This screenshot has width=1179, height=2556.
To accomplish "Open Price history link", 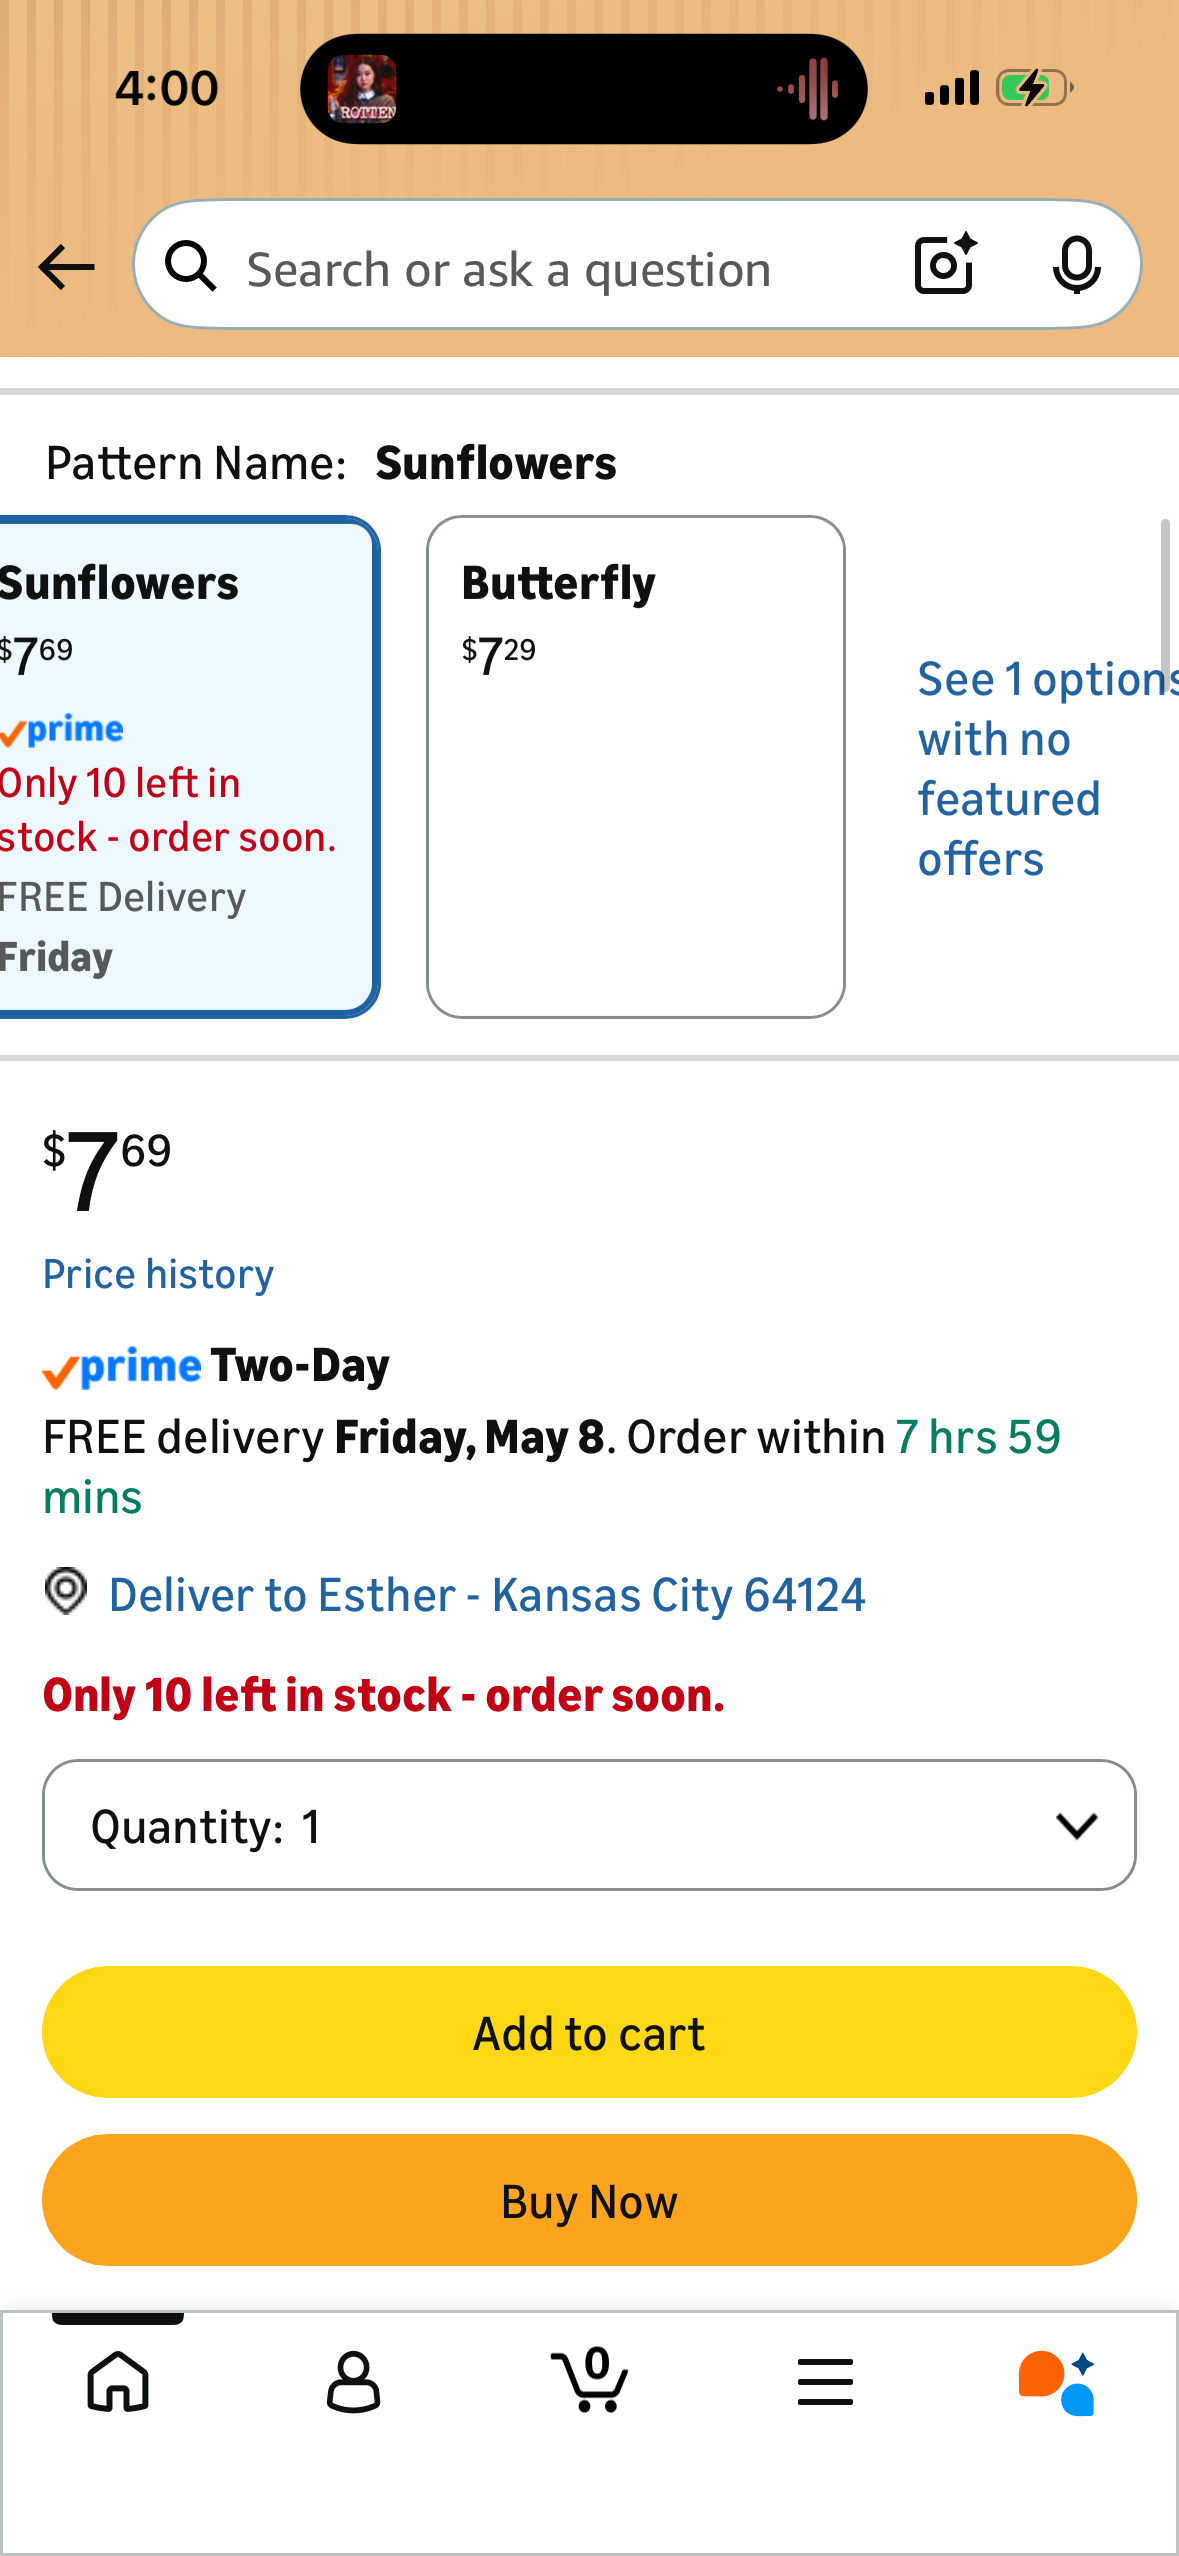I will coord(158,1274).
